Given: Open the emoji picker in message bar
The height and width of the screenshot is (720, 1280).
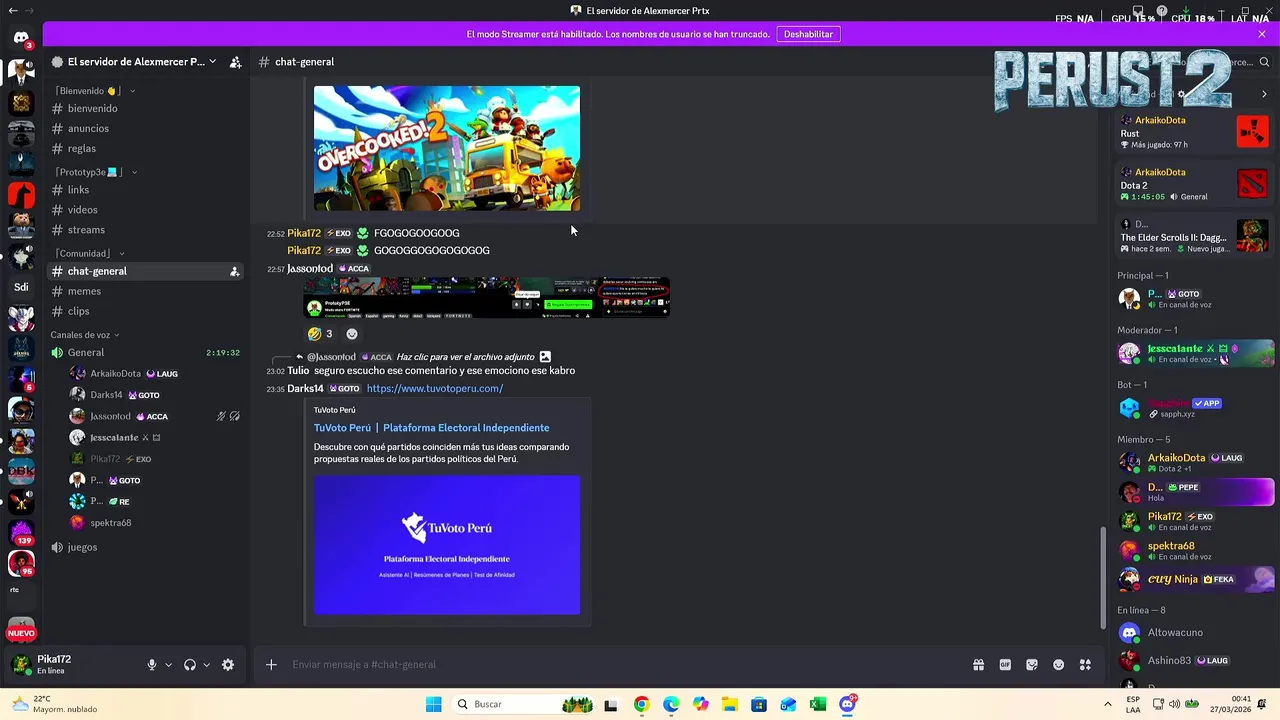Looking at the screenshot, I should pyautogui.click(x=1059, y=665).
